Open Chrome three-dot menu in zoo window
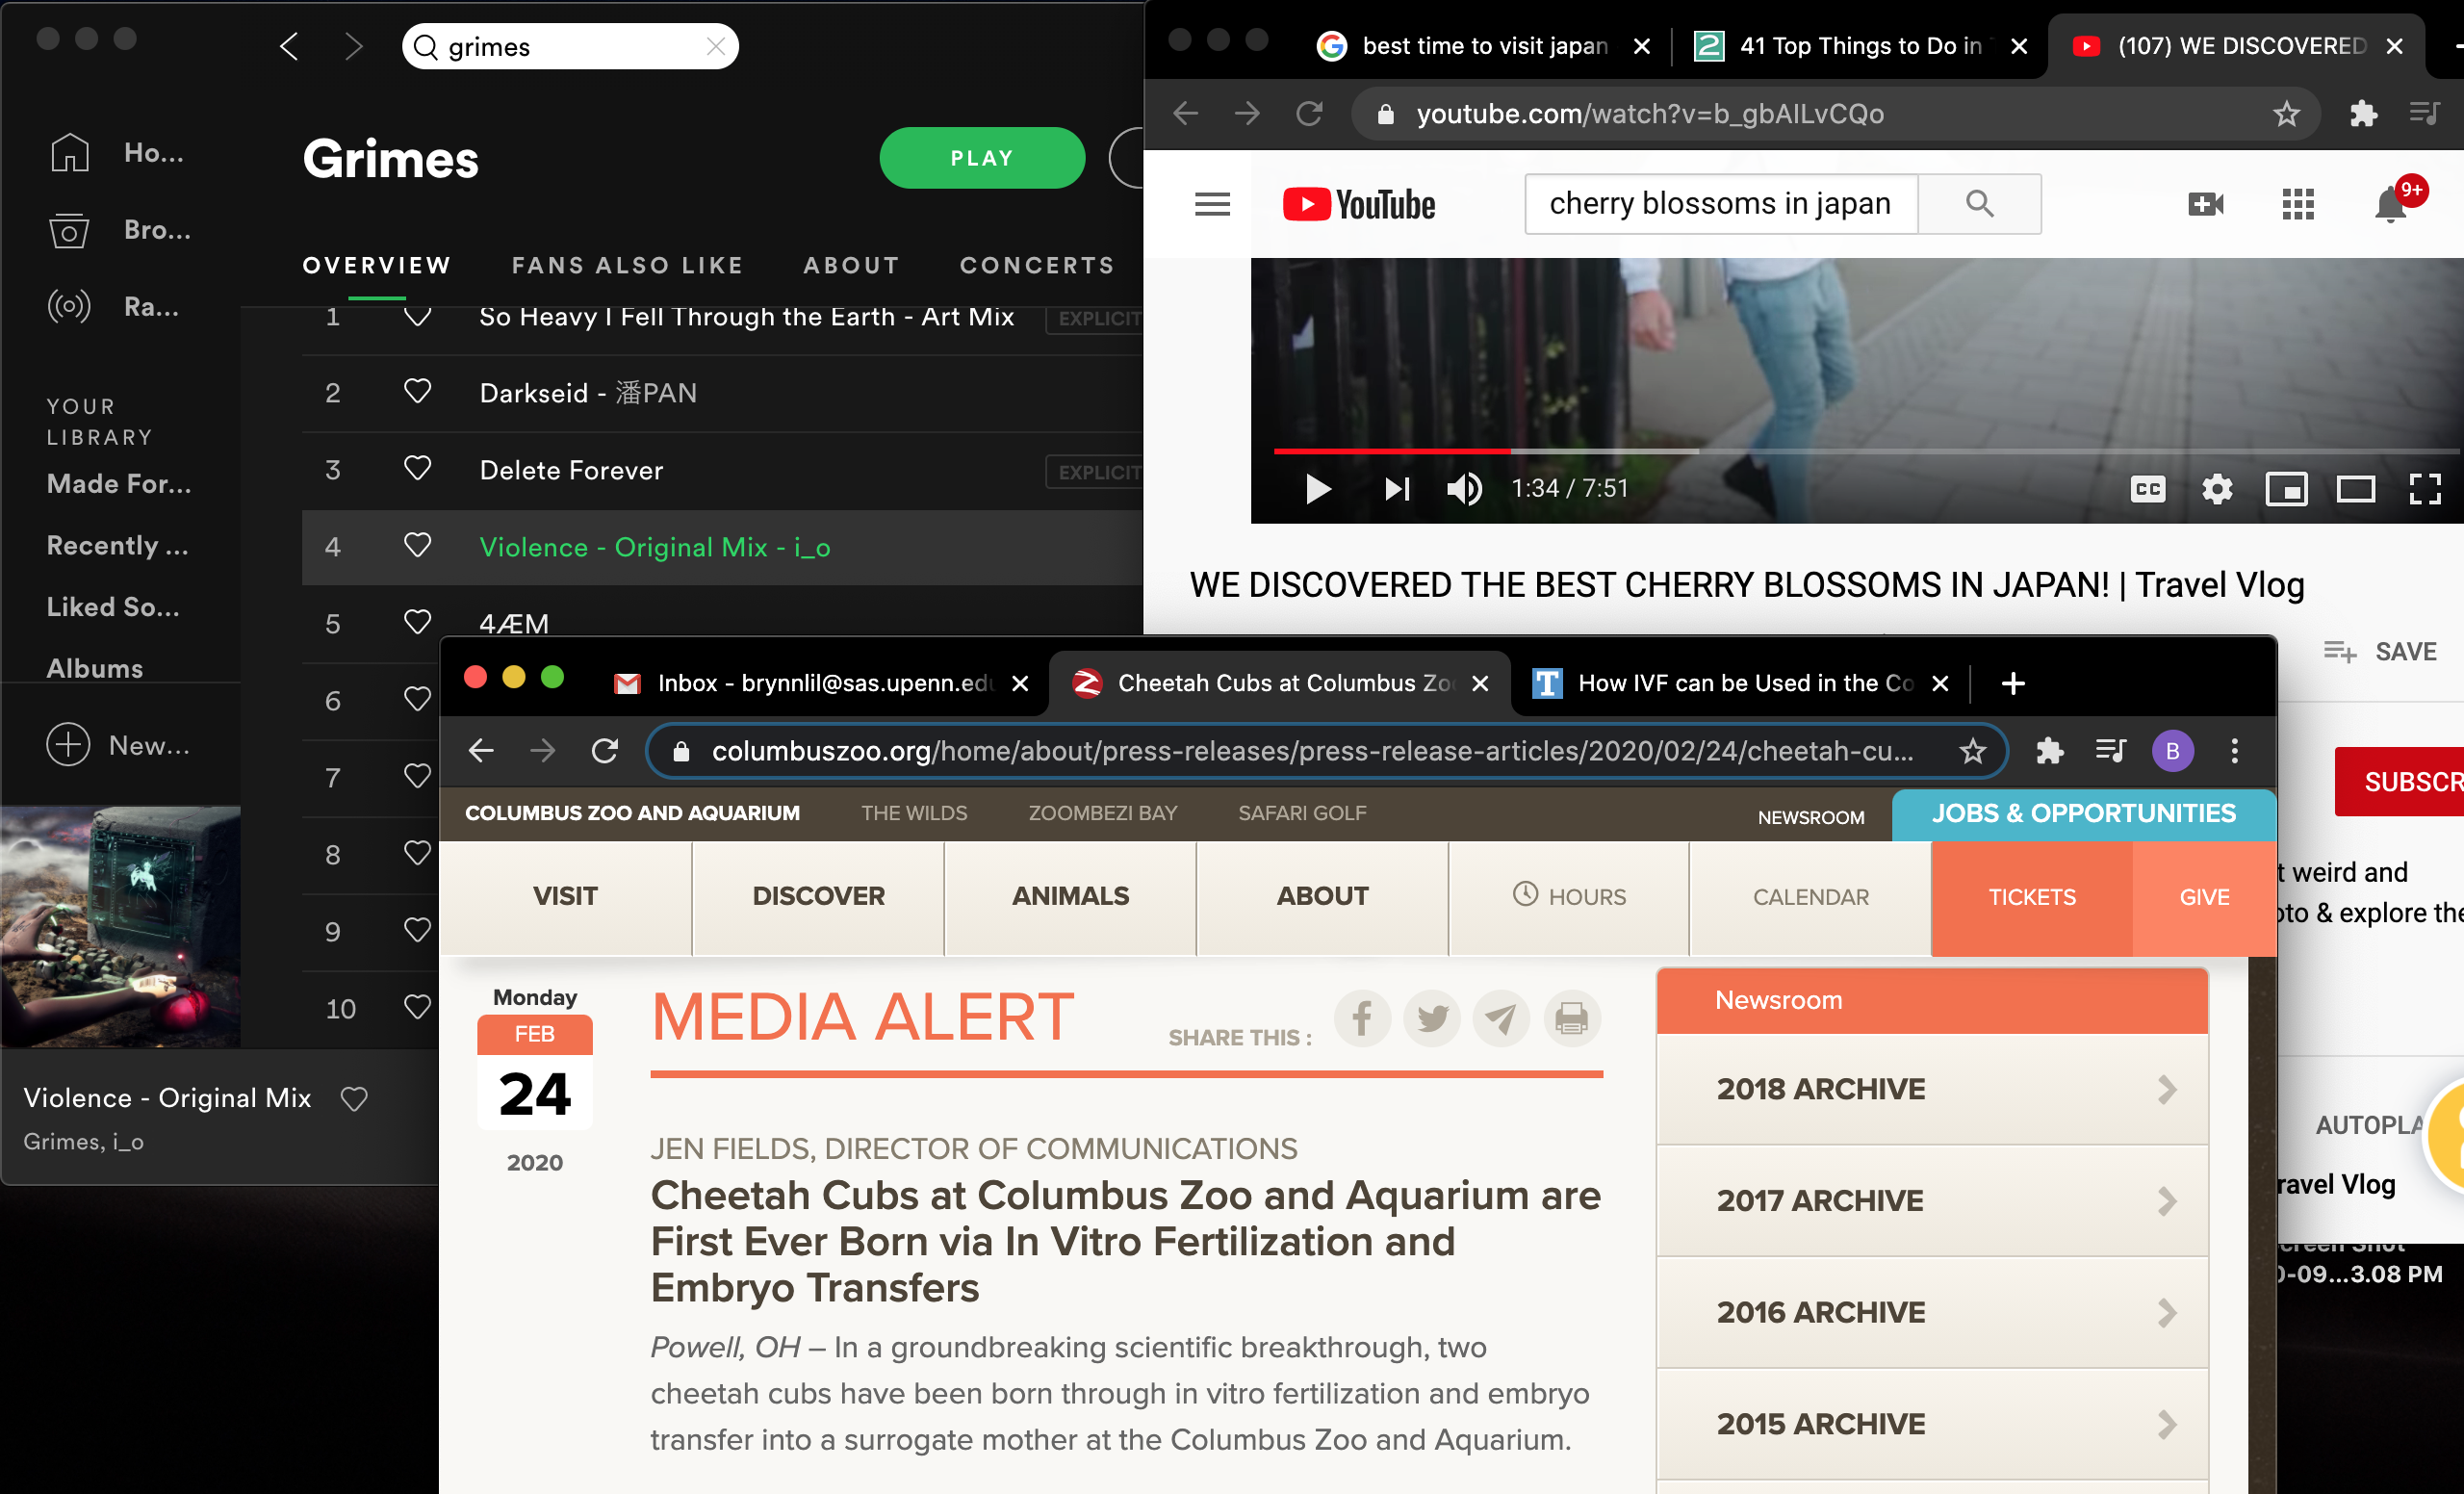This screenshot has width=2464, height=1494. point(2235,750)
